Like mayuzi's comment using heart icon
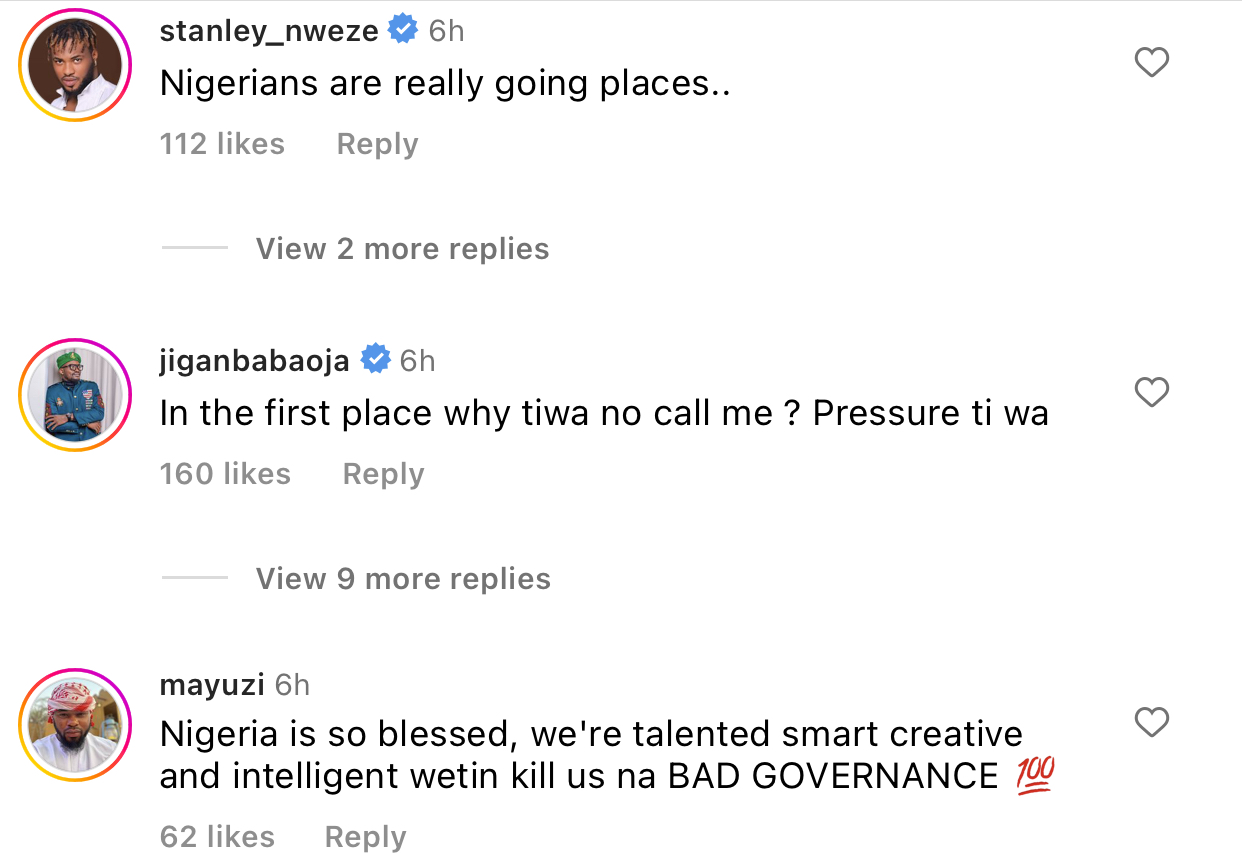 tap(1153, 722)
